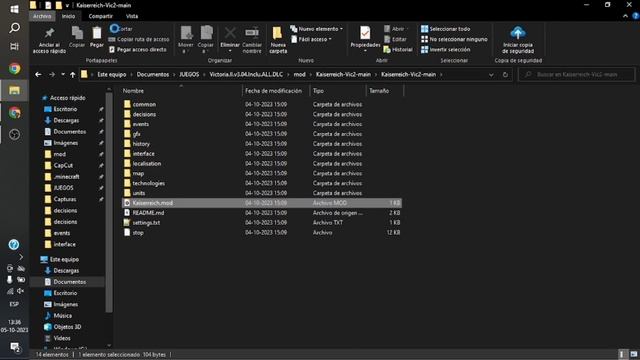This screenshot has height=360, width=640.
Task: Pin folder with Anclar al acceso rápido
Action: click(49, 40)
